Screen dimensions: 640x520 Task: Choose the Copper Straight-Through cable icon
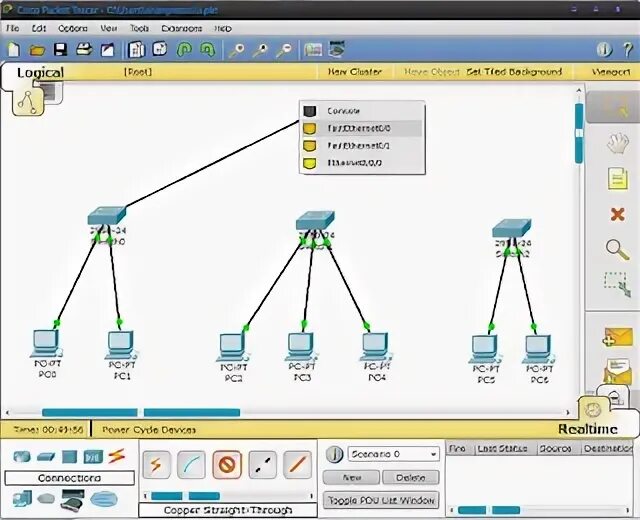click(x=227, y=464)
